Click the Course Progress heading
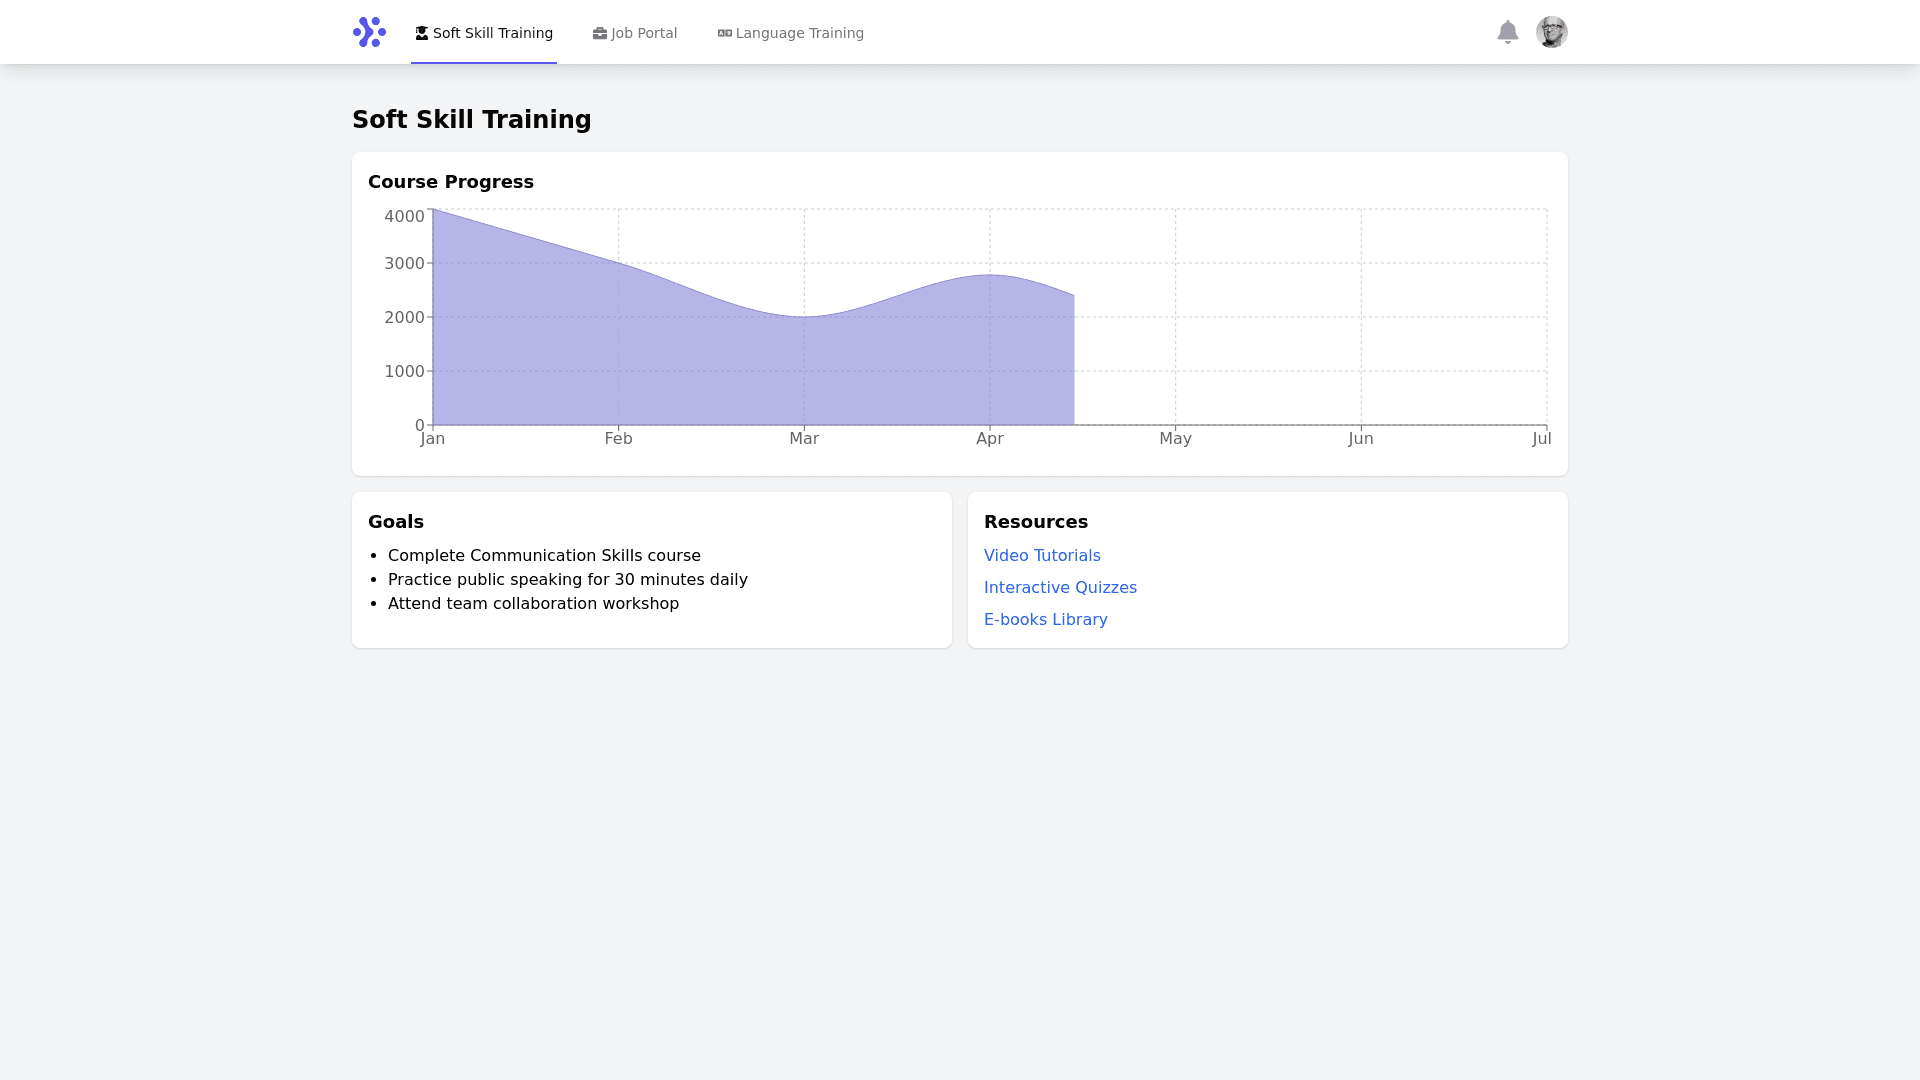Viewport: 1920px width, 1080px height. pos(450,182)
